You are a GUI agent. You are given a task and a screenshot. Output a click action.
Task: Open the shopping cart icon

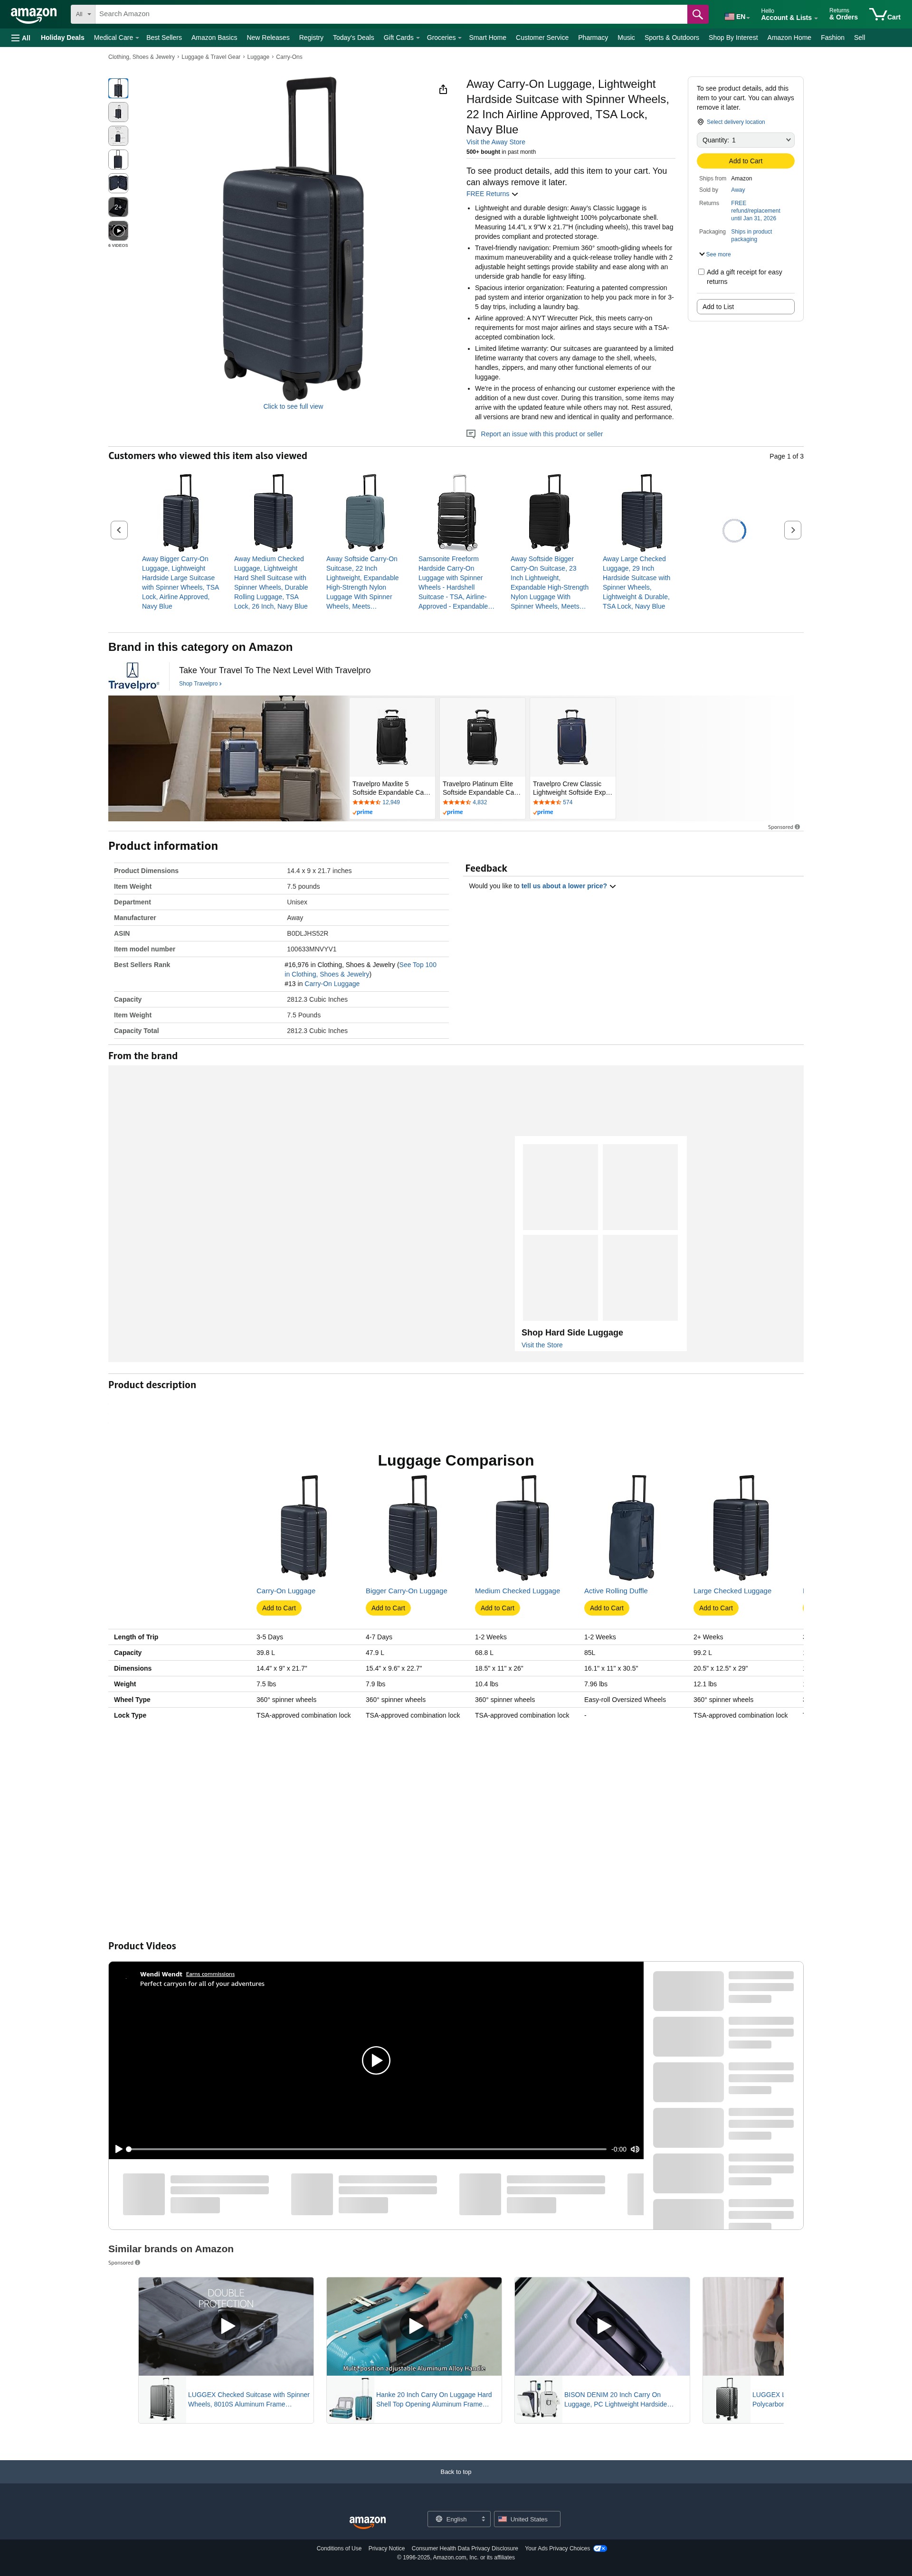pos(885,14)
